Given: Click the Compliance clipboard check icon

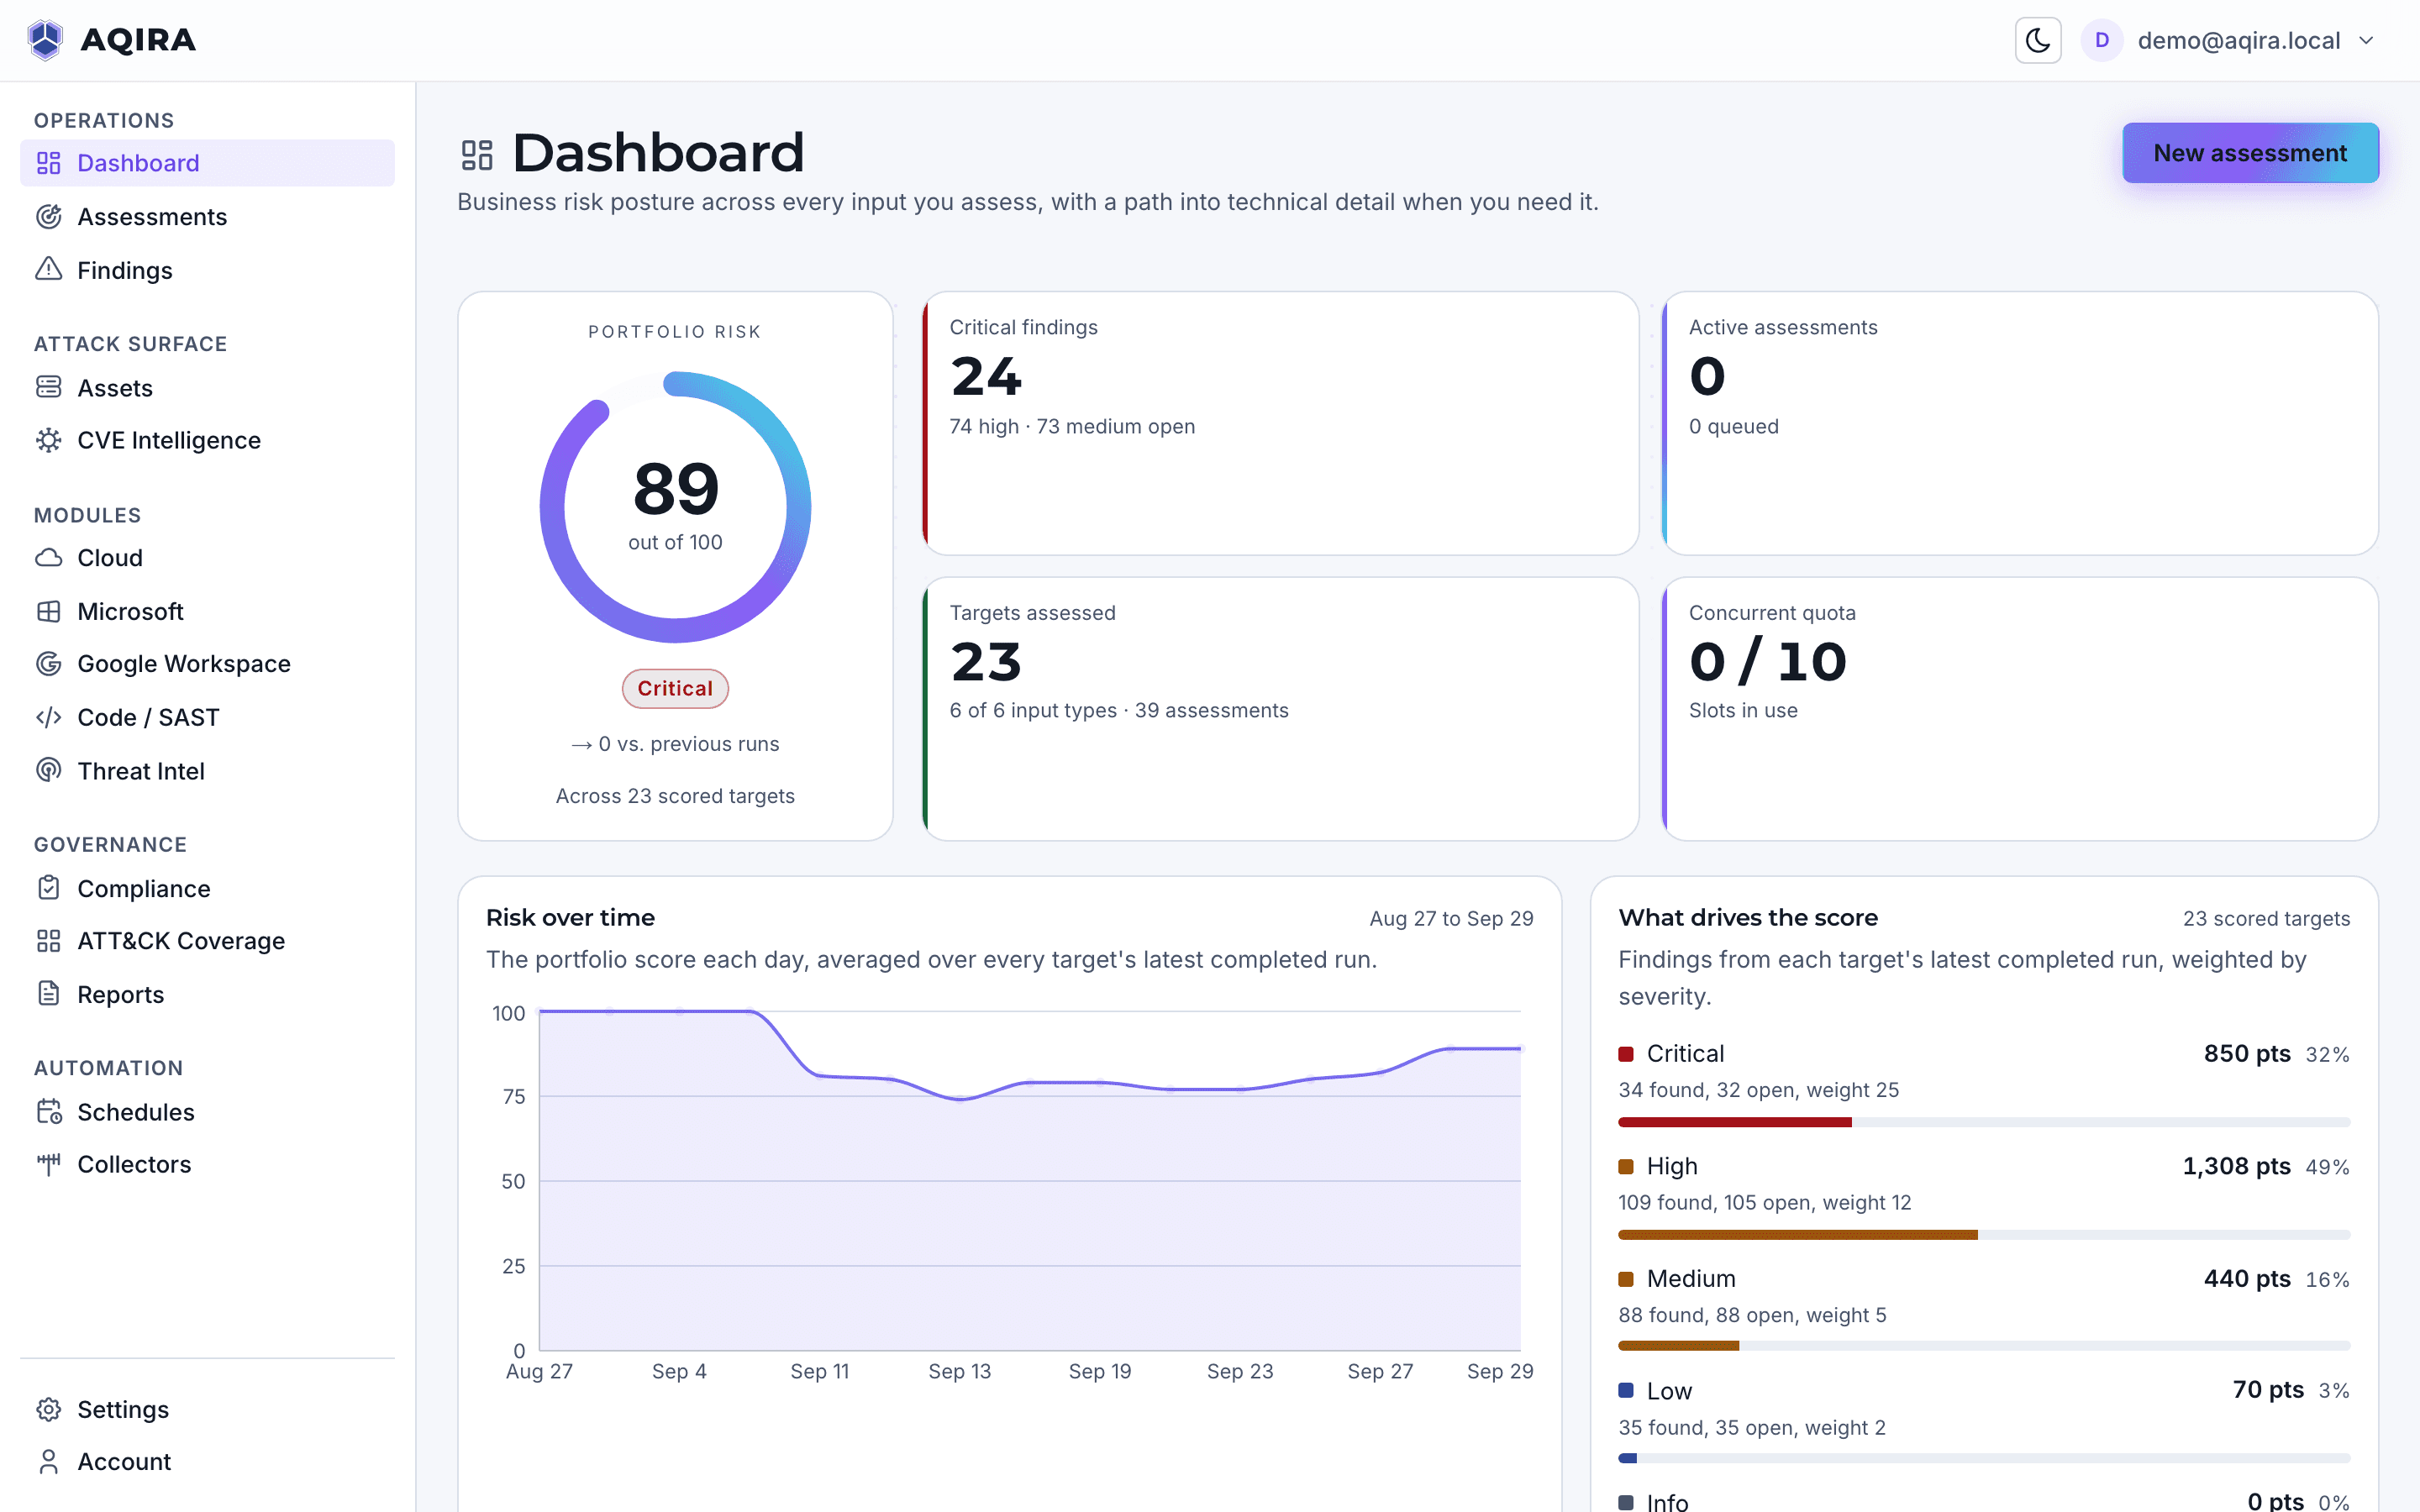Looking at the screenshot, I should [49, 888].
